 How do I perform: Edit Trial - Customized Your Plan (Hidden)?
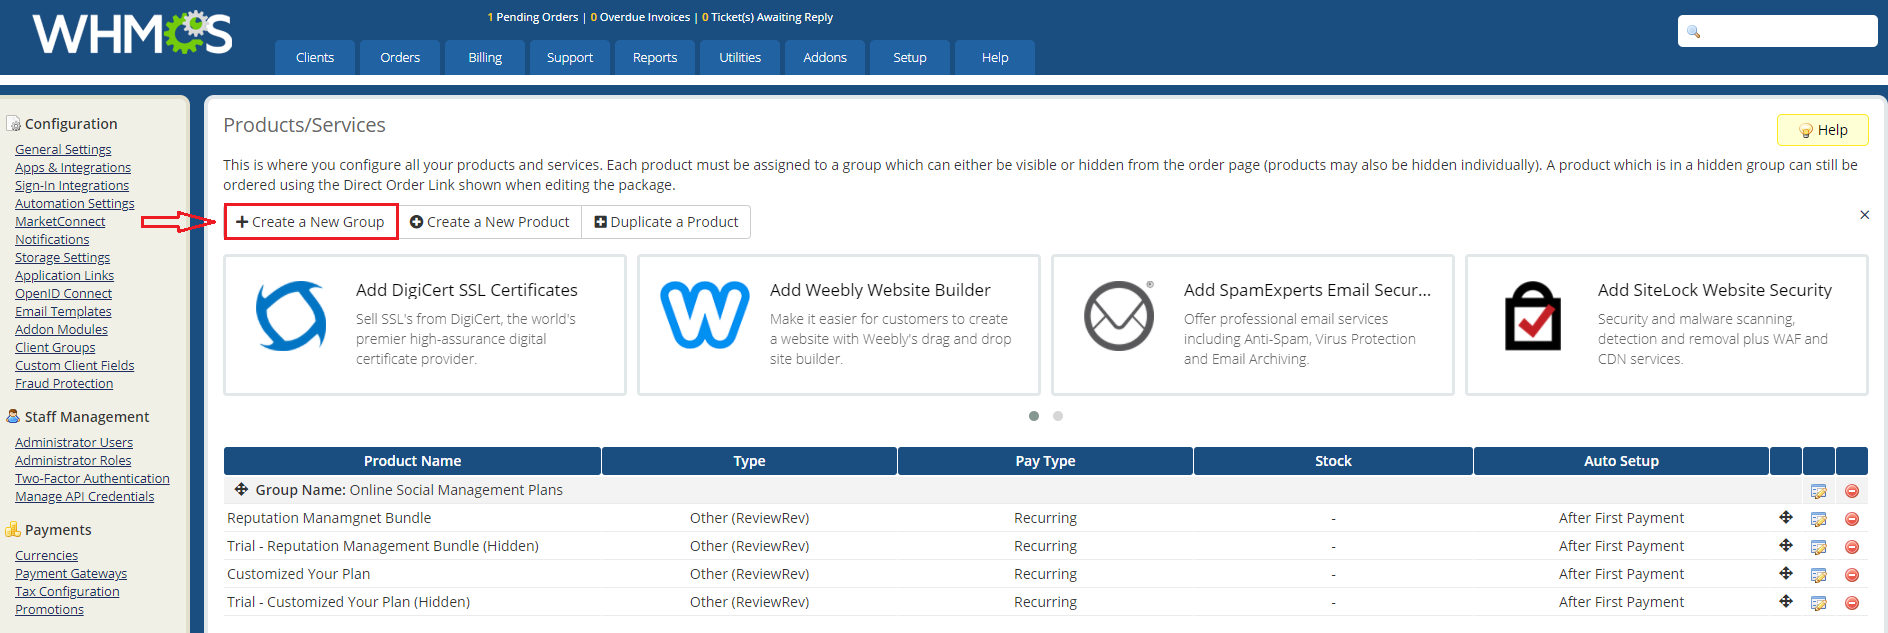click(1819, 603)
